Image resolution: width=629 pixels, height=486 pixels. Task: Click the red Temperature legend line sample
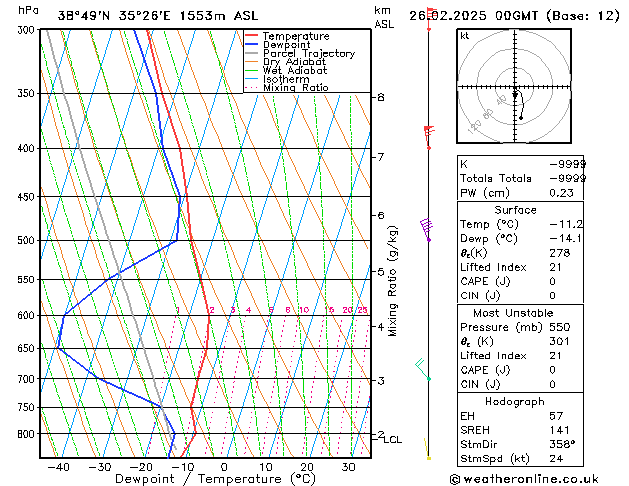pyautogui.click(x=252, y=36)
